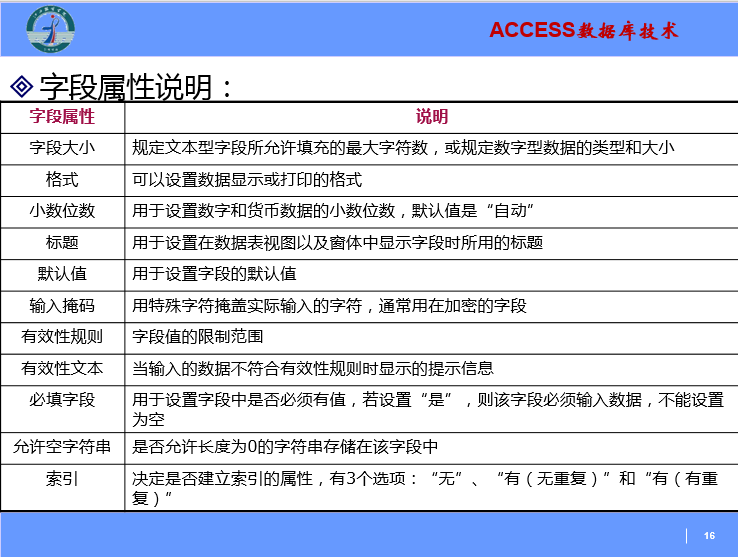Click the column header 说明
738x557 pixels.
click(x=432, y=116)
